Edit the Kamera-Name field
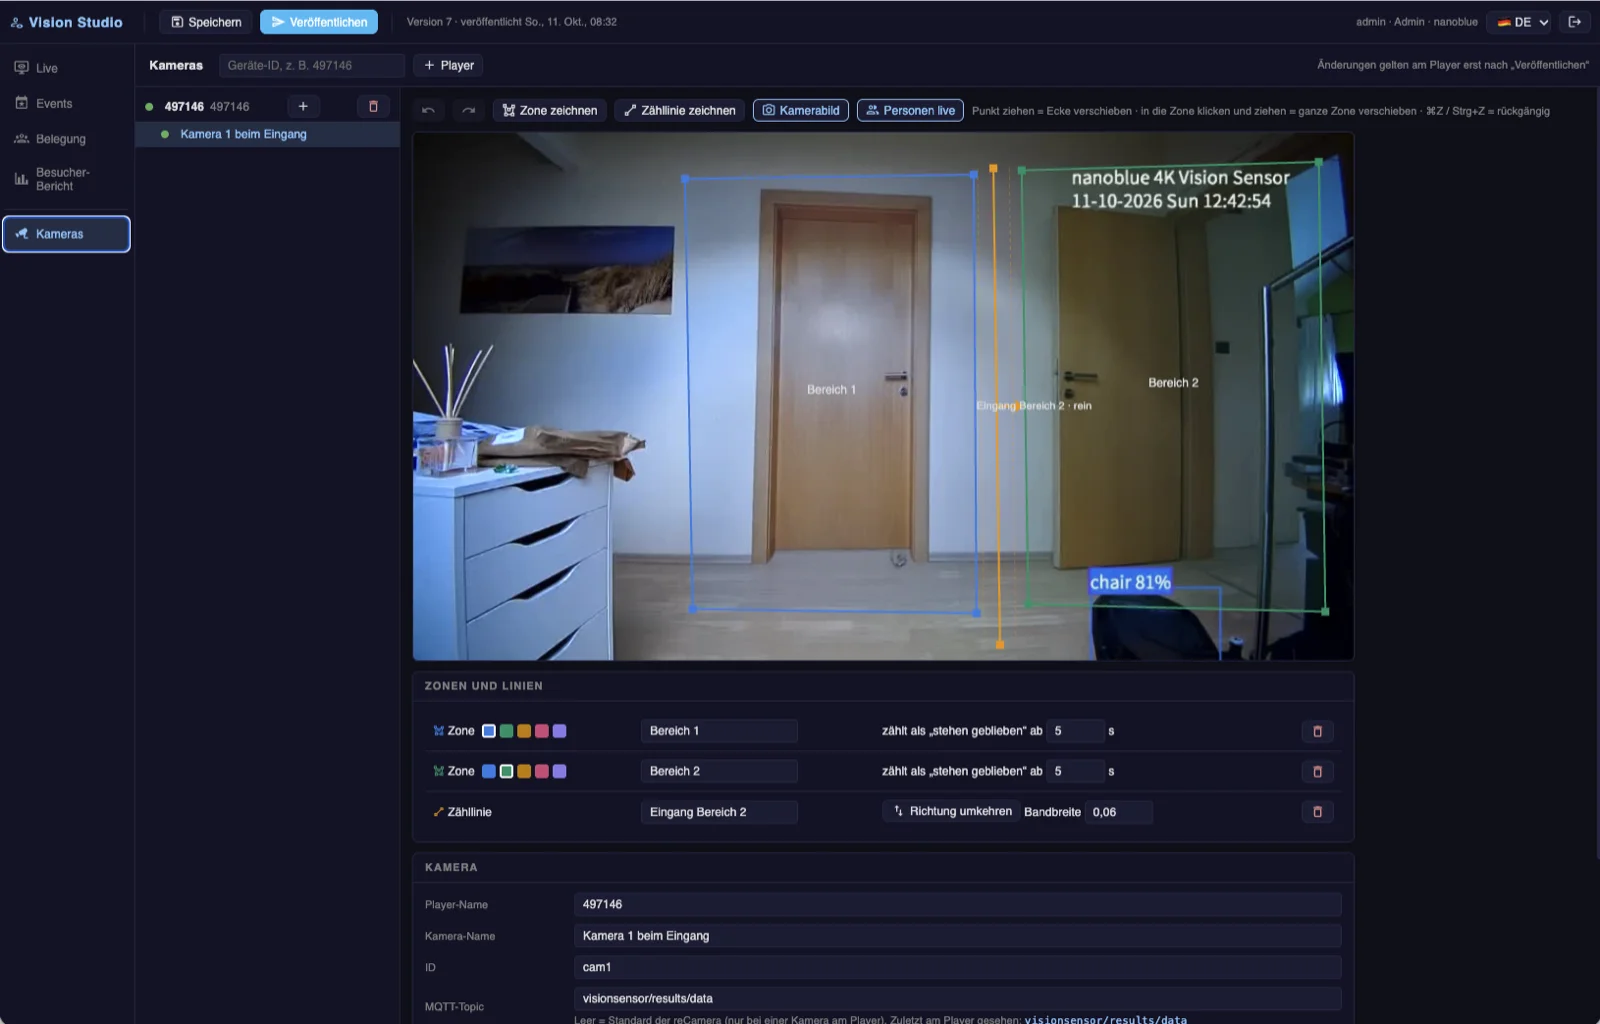This screenshot has height=1024, width=1600. 957,936
